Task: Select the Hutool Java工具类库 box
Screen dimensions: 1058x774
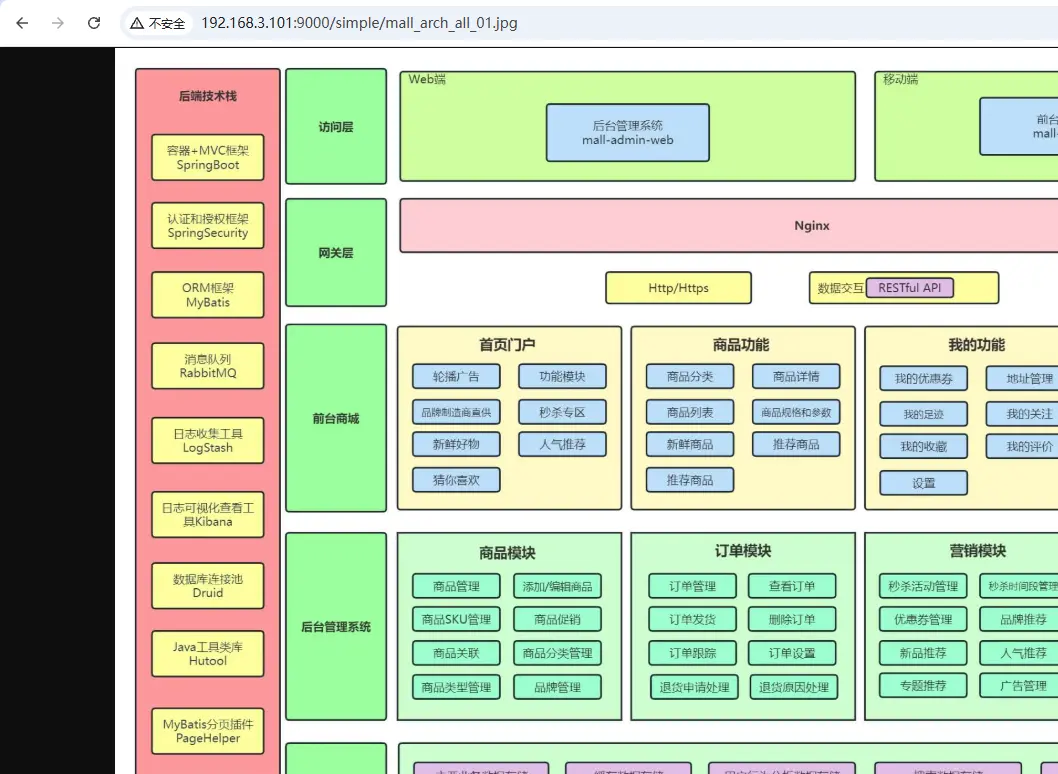Action: point(208,654)
